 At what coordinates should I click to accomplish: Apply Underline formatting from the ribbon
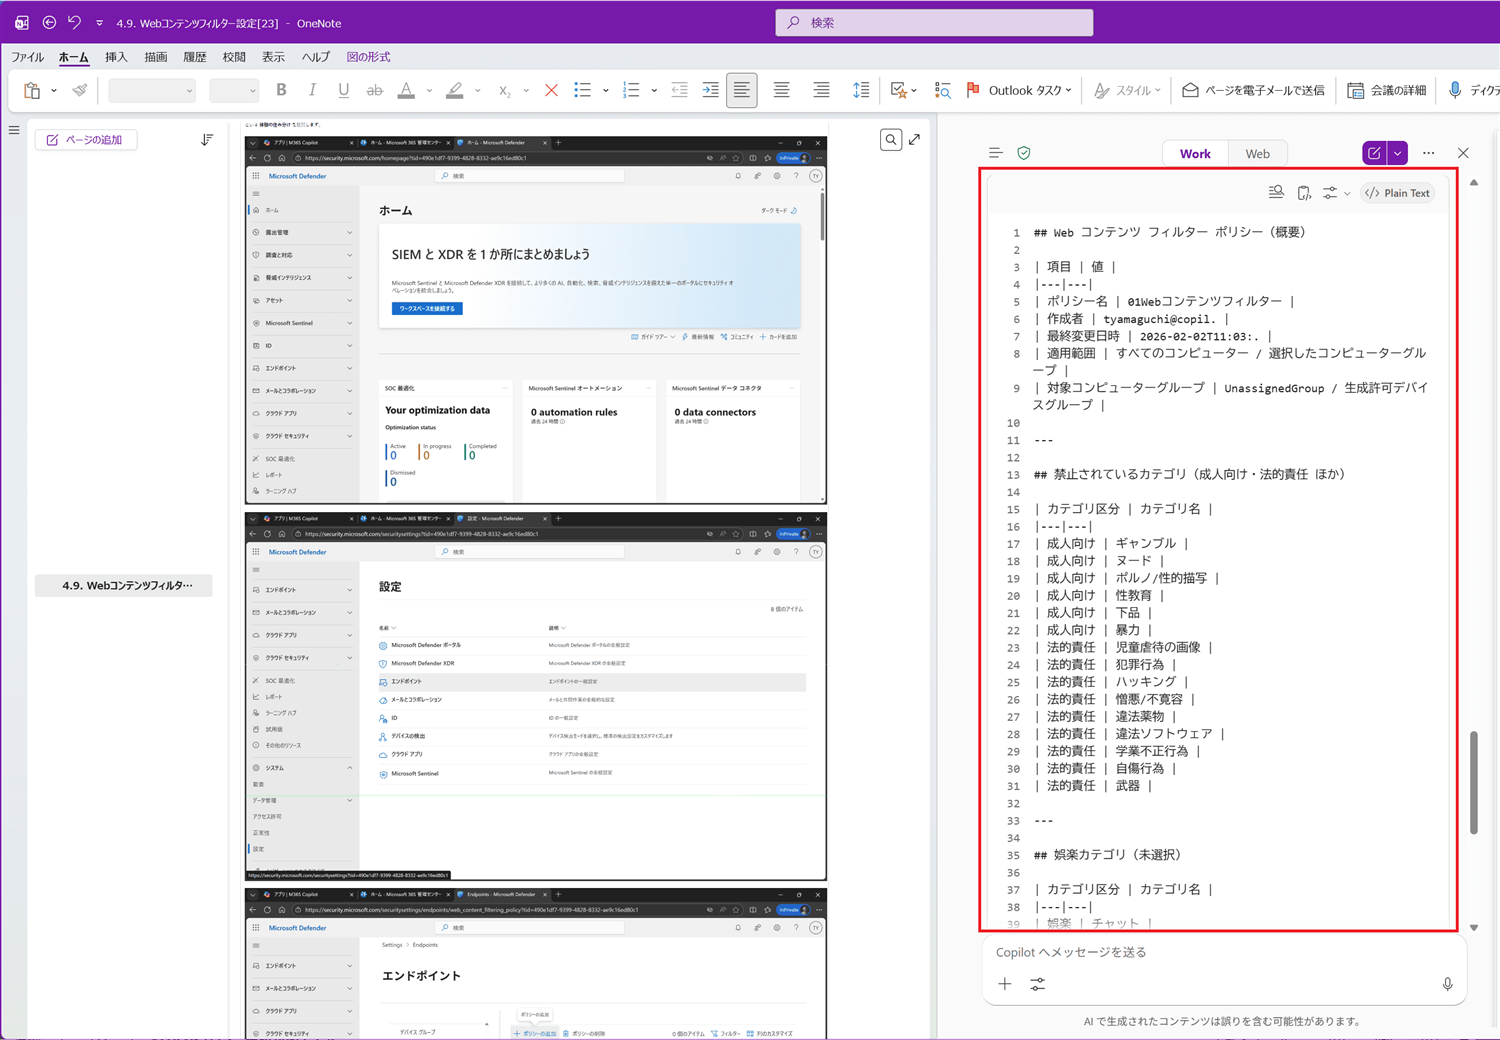[x=343, y=90]
